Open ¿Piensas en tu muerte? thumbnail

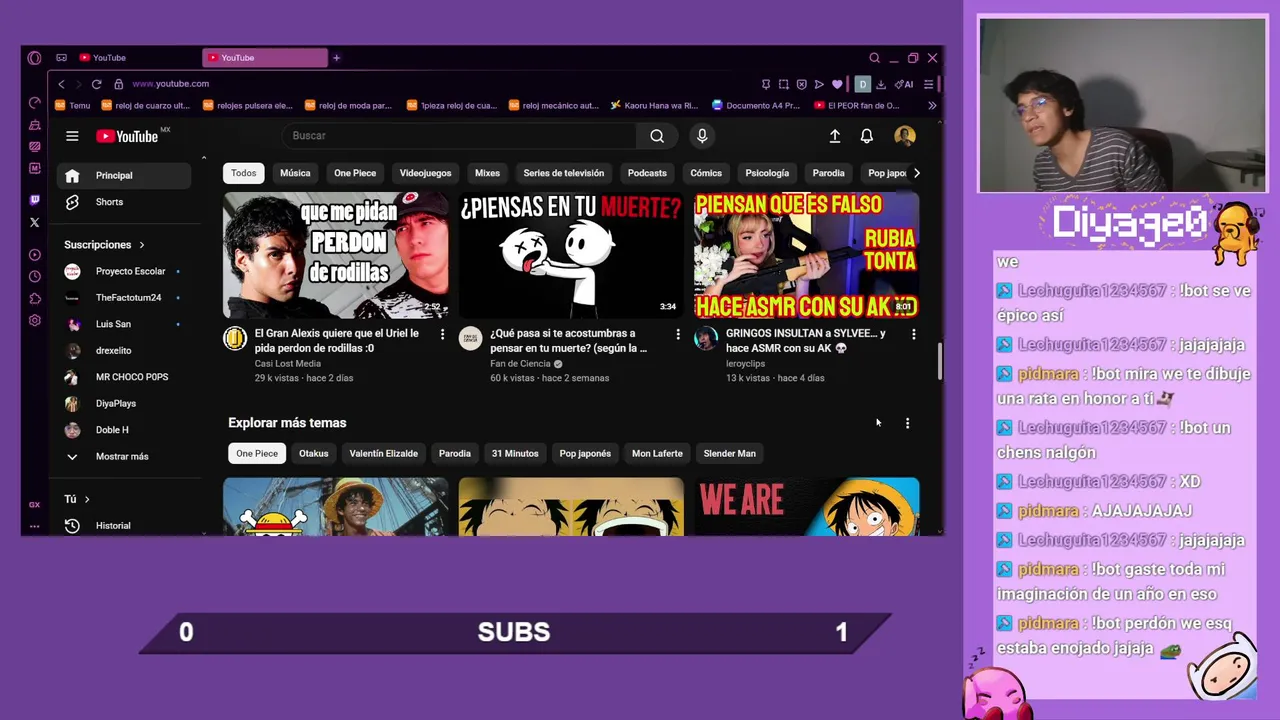tap(571, 255)
